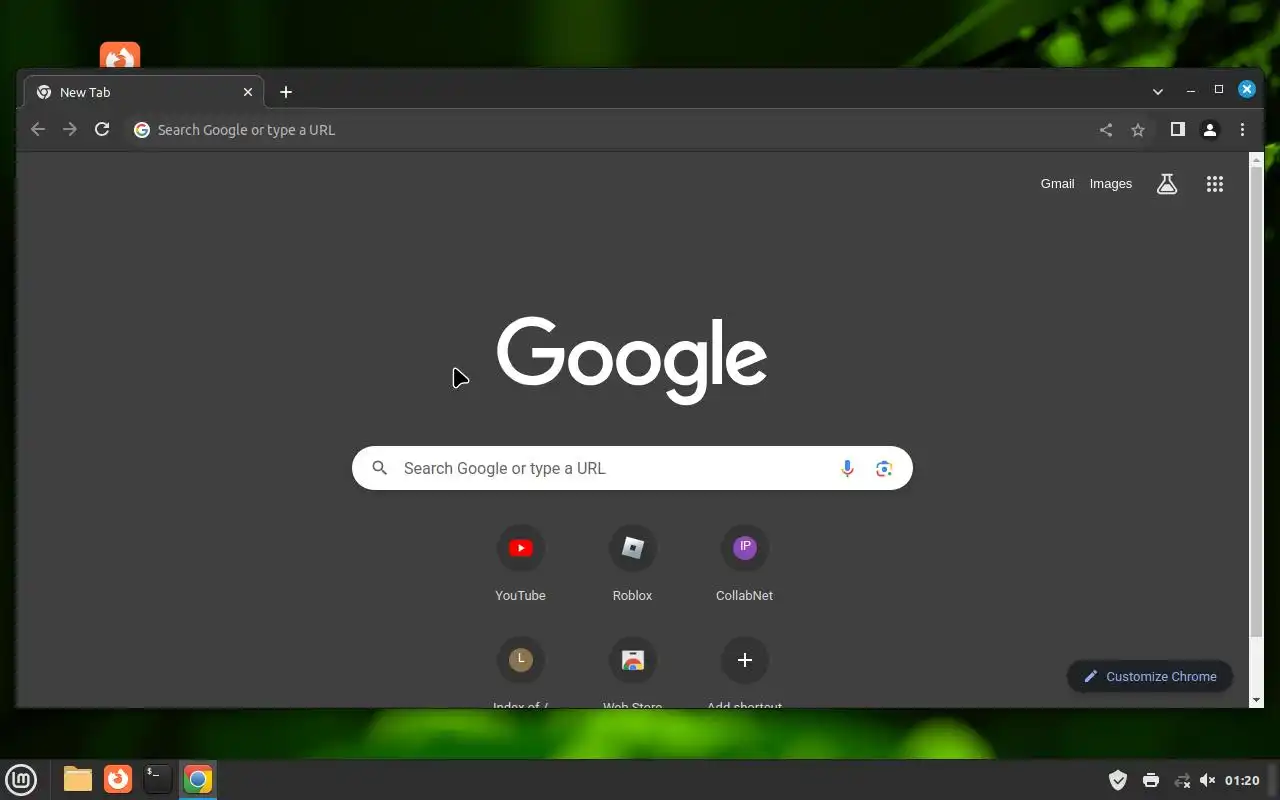
Task: Click the Customize Chrome button
Action: coord(1150,676)
